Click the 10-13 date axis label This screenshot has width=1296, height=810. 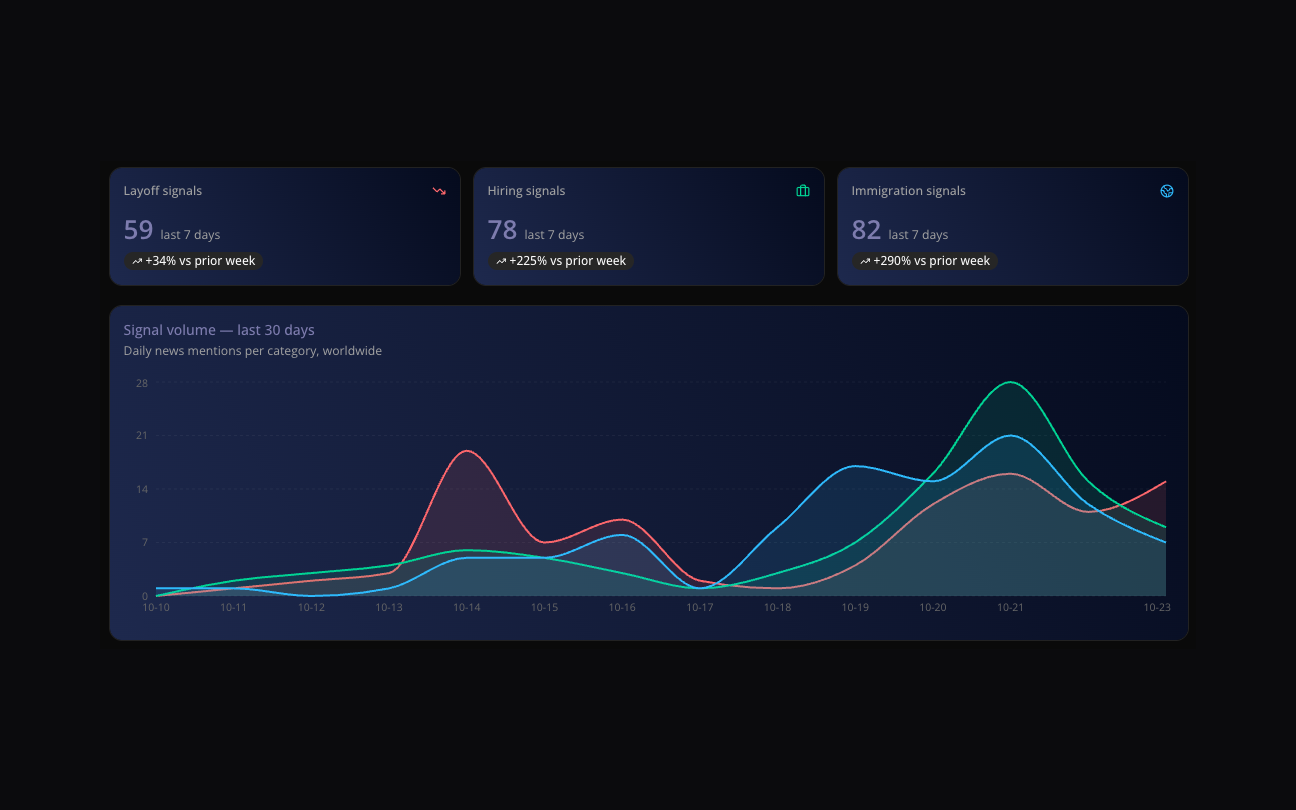(389, 607)
